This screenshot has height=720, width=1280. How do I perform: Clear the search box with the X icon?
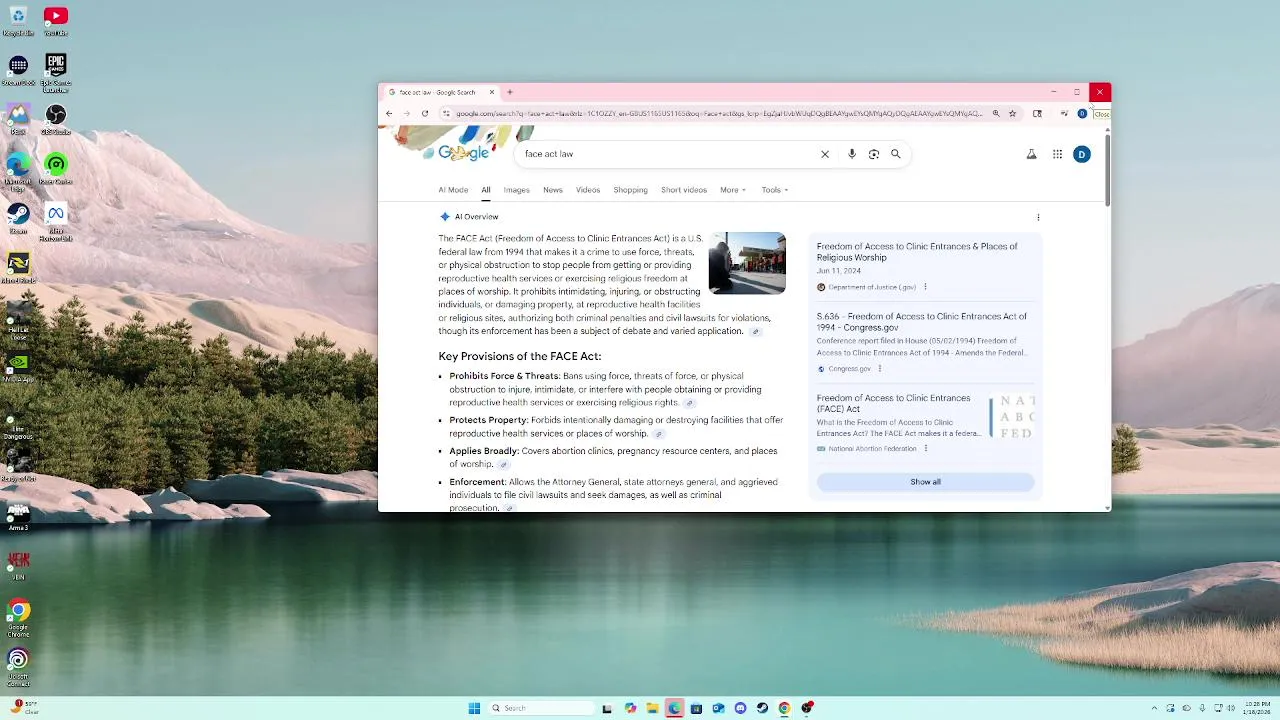point(825,154)
